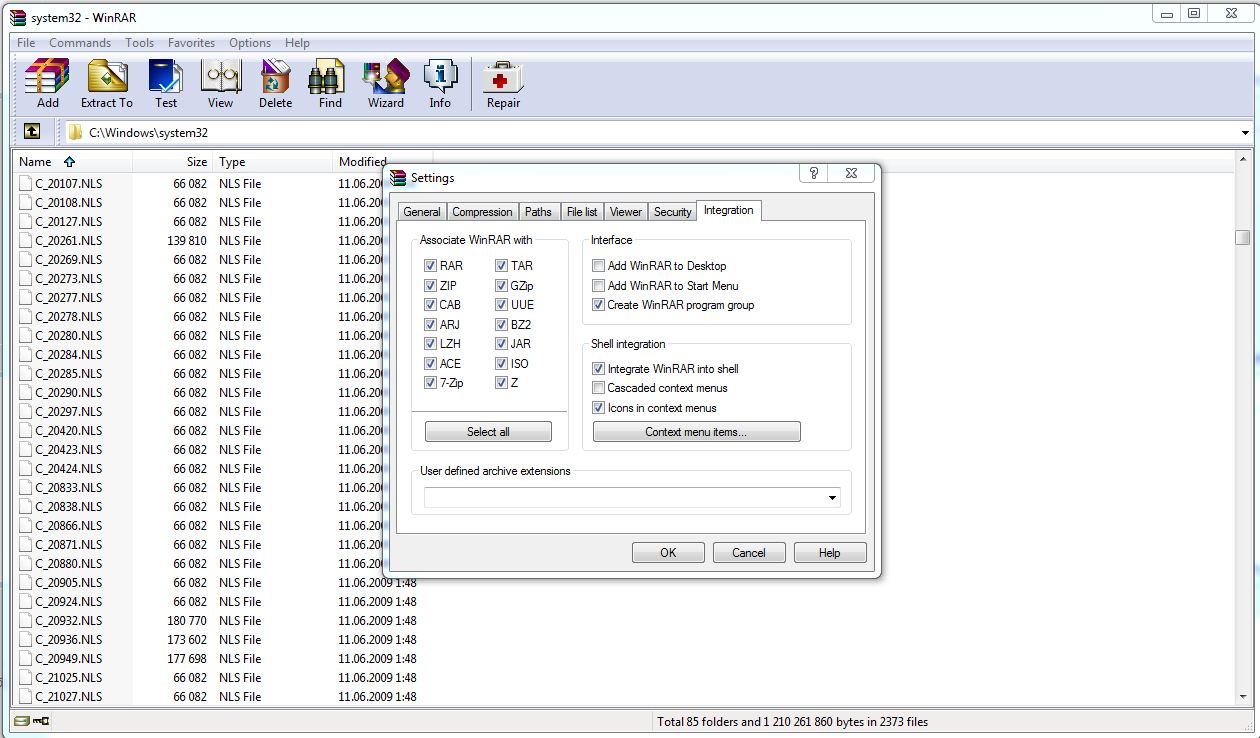This screenshot has height=738, width=1260.
Task: Enable Add WinRAR to Desktop
Action: [x=598, y=266]
